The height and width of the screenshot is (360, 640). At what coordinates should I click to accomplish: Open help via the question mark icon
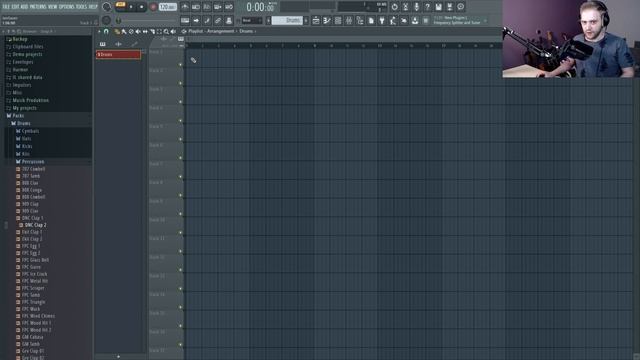click(x=427, y=7)
